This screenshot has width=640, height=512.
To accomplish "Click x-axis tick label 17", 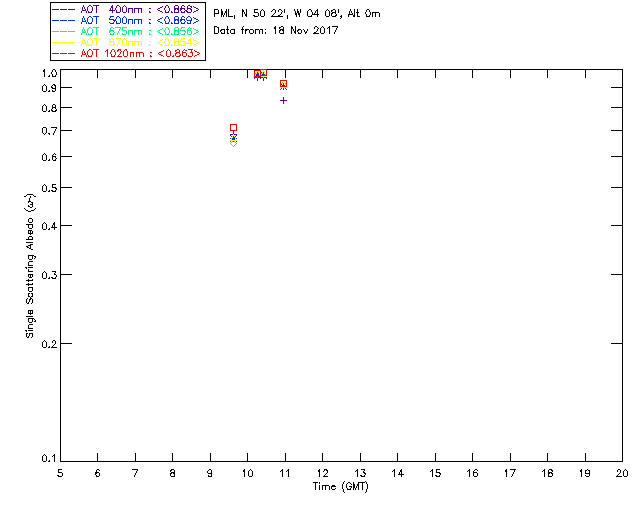I will point(510,473).
